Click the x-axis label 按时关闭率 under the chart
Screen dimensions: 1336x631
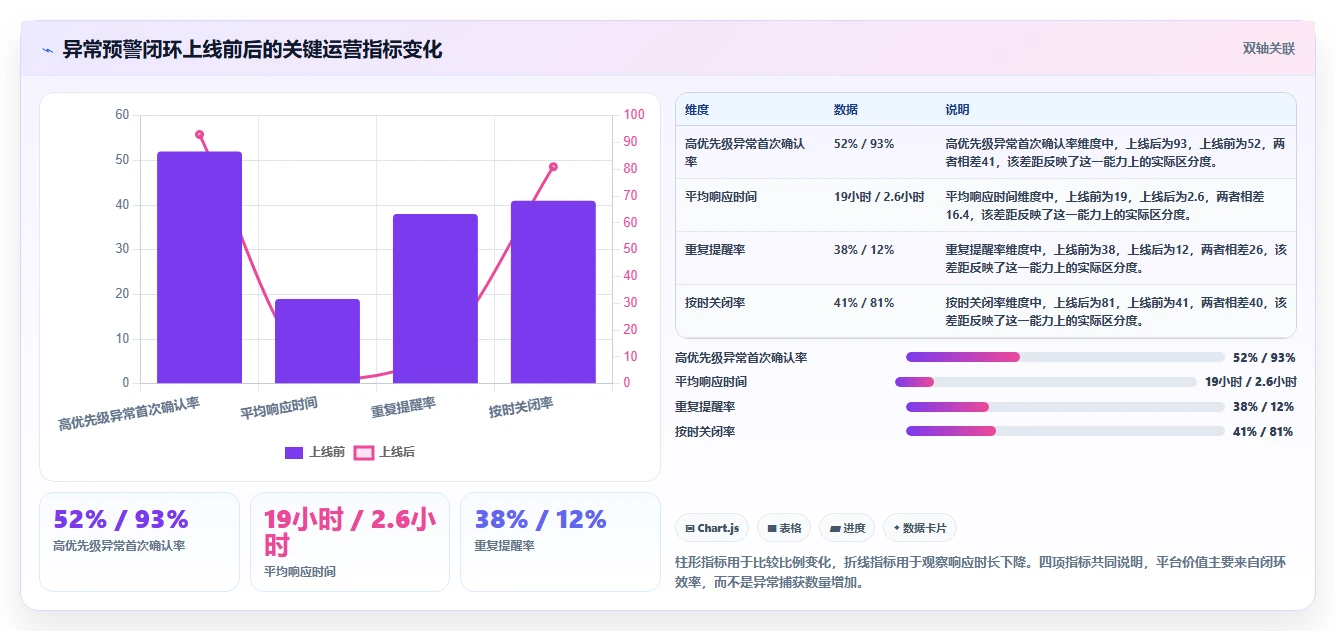(521, 408)
